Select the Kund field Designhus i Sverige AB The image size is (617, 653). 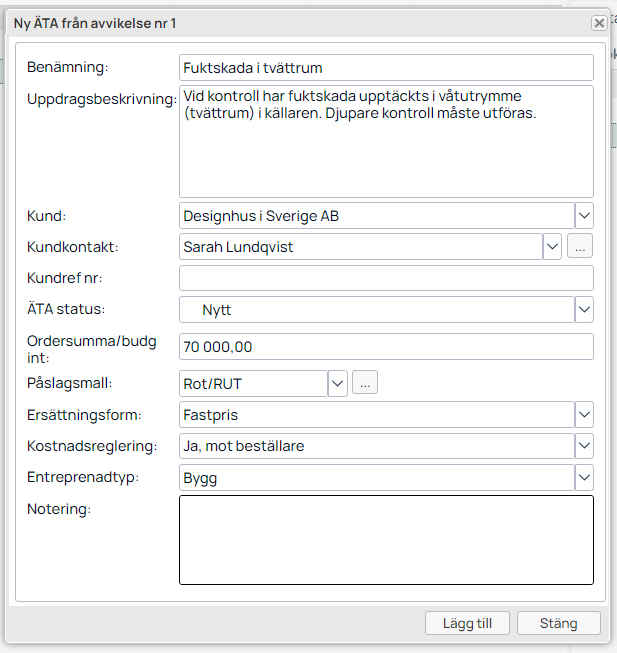pyautogui.click(x=377, y=216)
